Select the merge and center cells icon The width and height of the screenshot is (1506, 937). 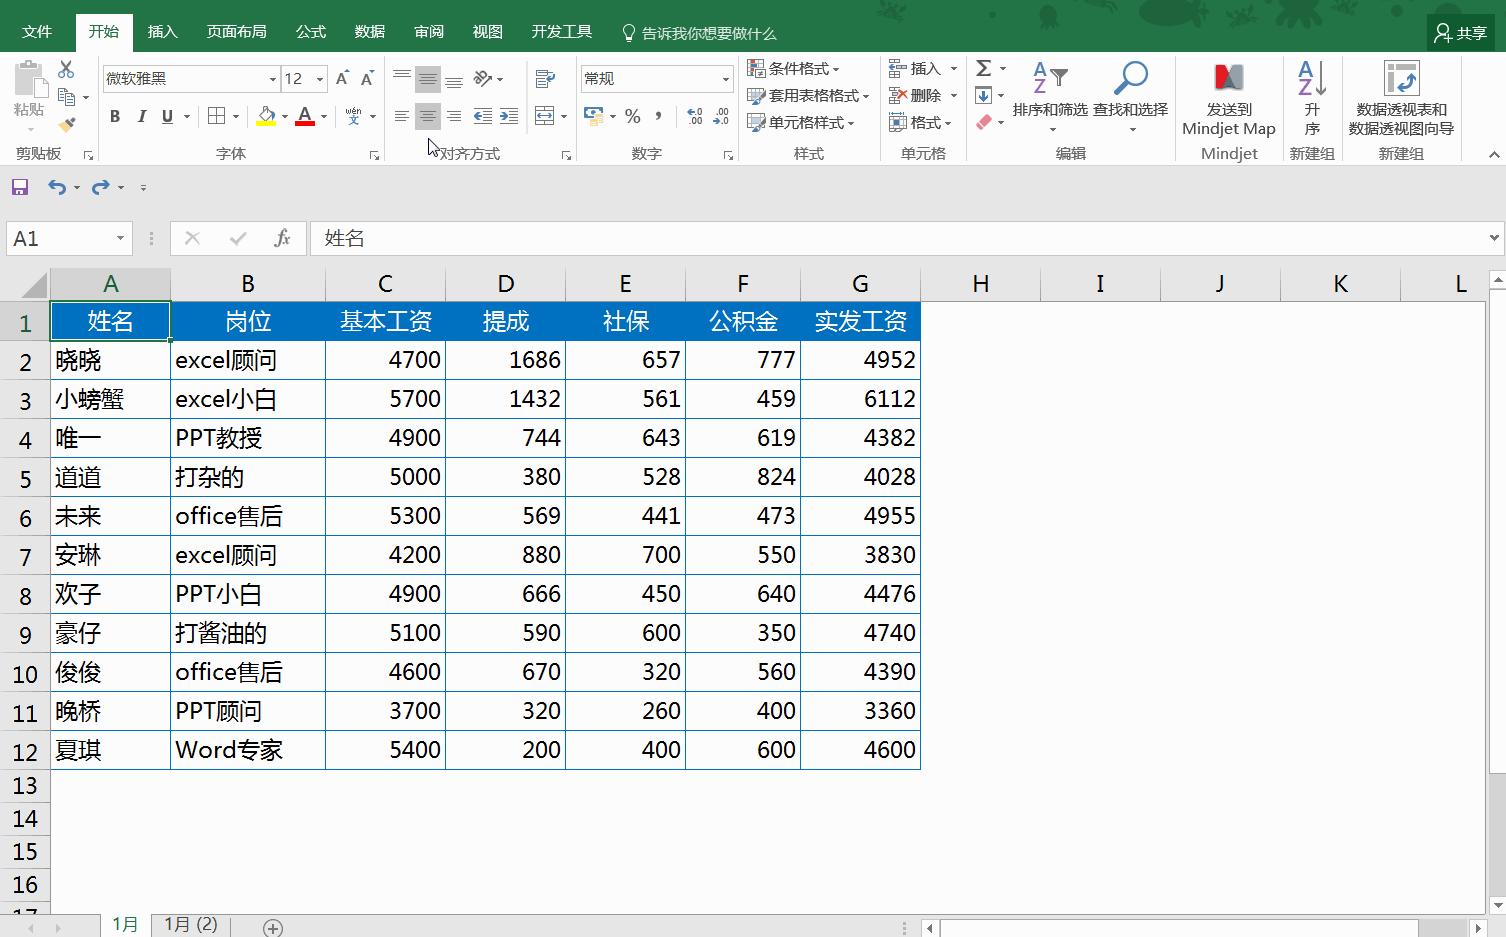[x=543, y=116]
